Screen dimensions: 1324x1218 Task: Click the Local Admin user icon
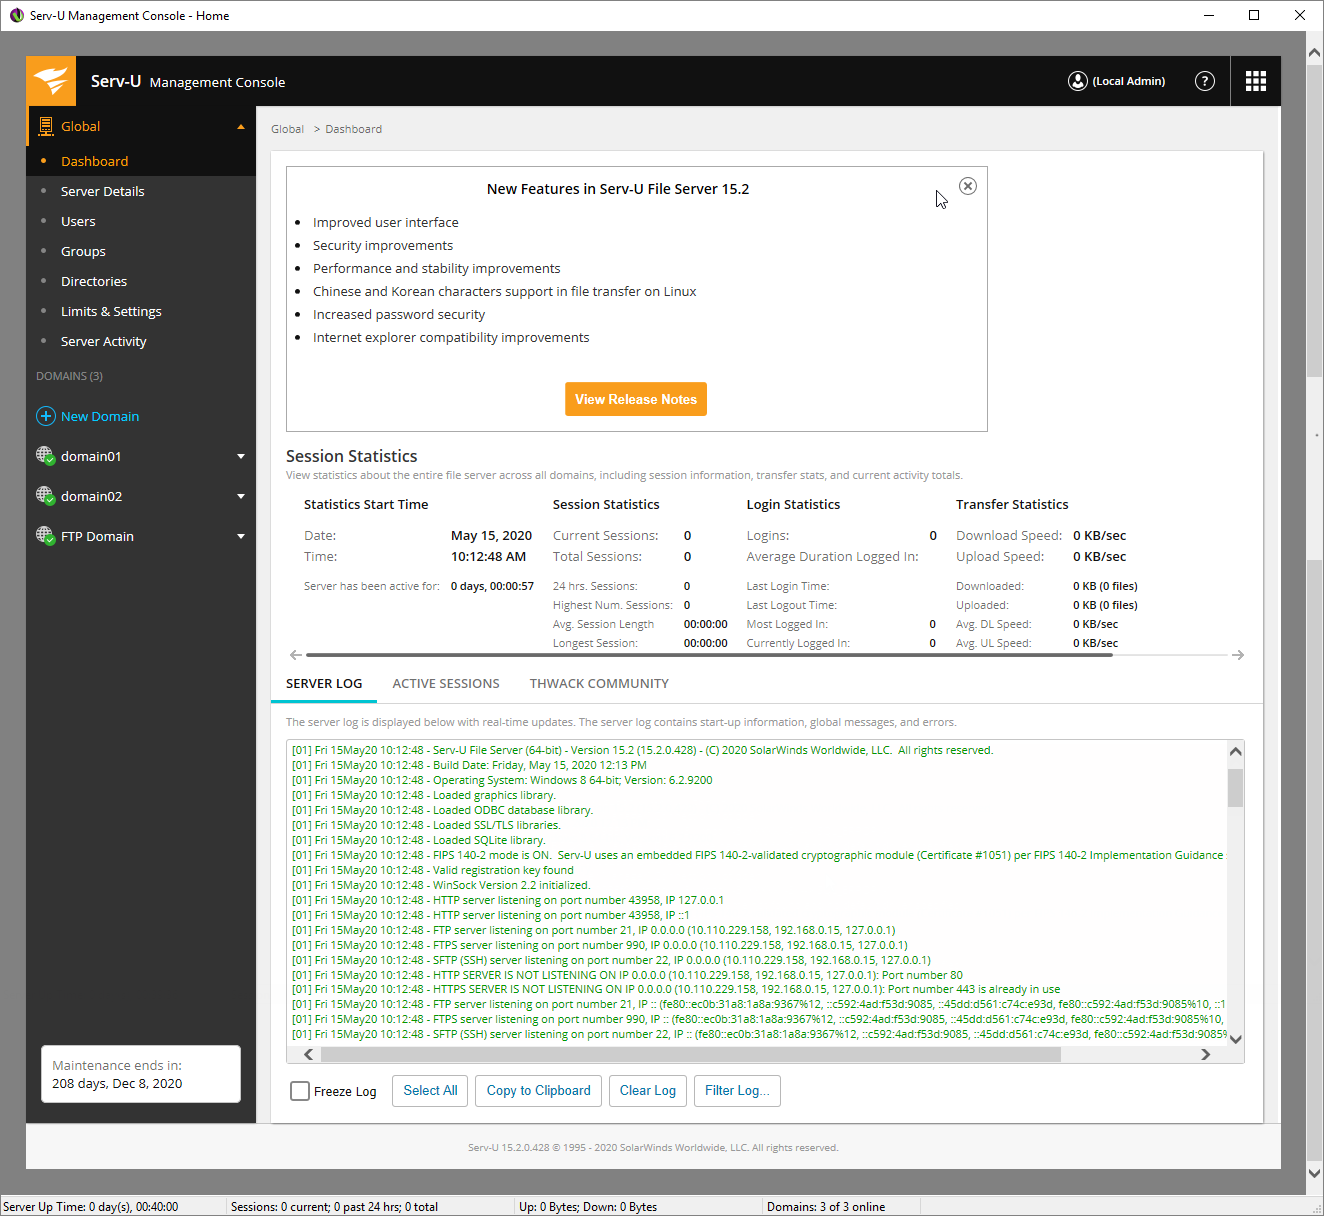pyautogui.click(x=1078, y=81)
